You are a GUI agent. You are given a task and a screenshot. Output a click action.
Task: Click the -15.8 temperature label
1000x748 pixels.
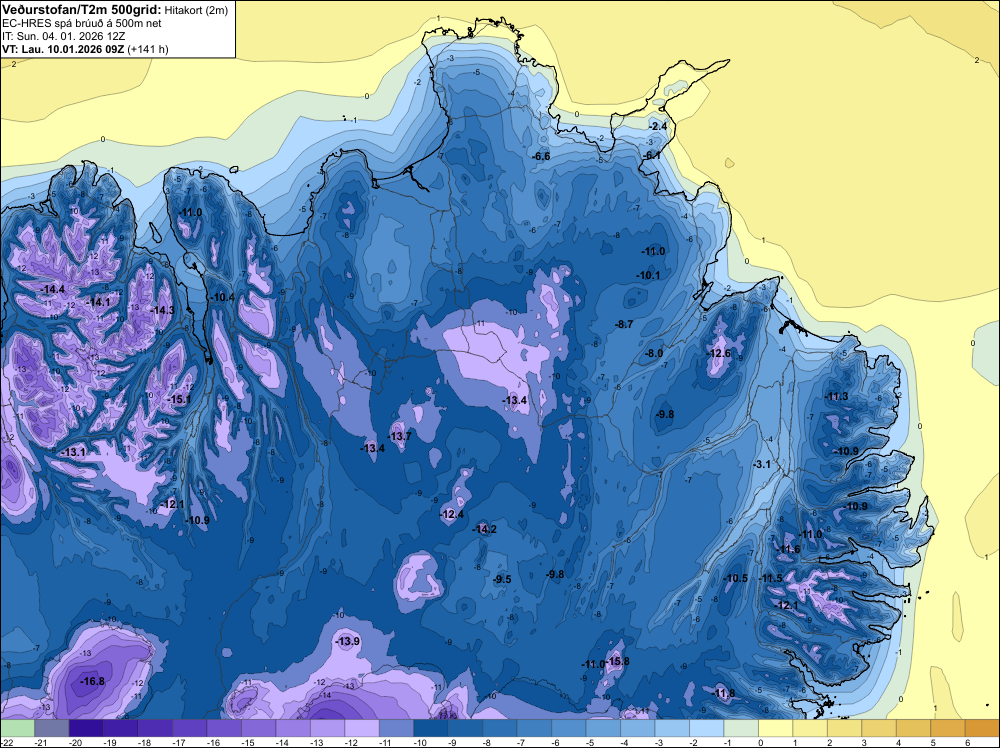point(617,661)
